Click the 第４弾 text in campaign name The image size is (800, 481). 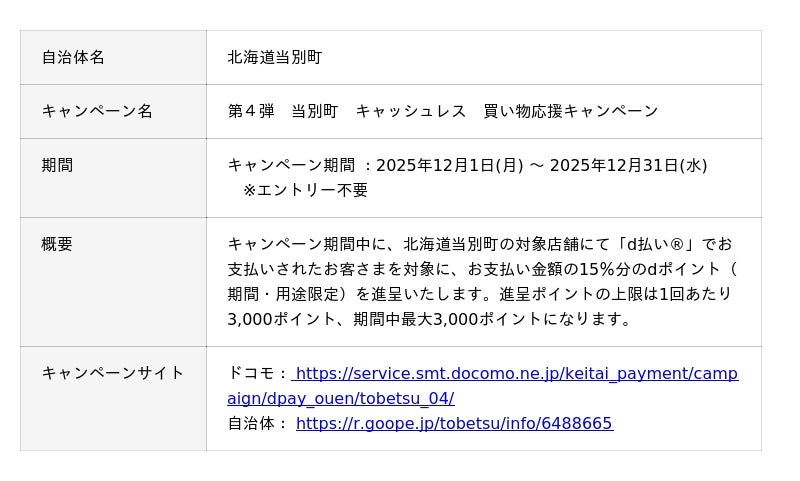coord(251,111)
